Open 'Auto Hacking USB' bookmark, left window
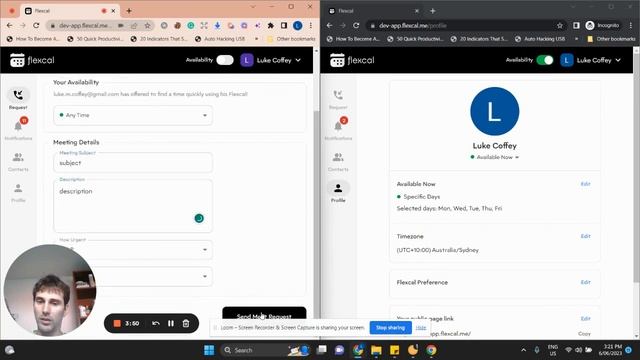640x360 pixels. pos(220,39)
